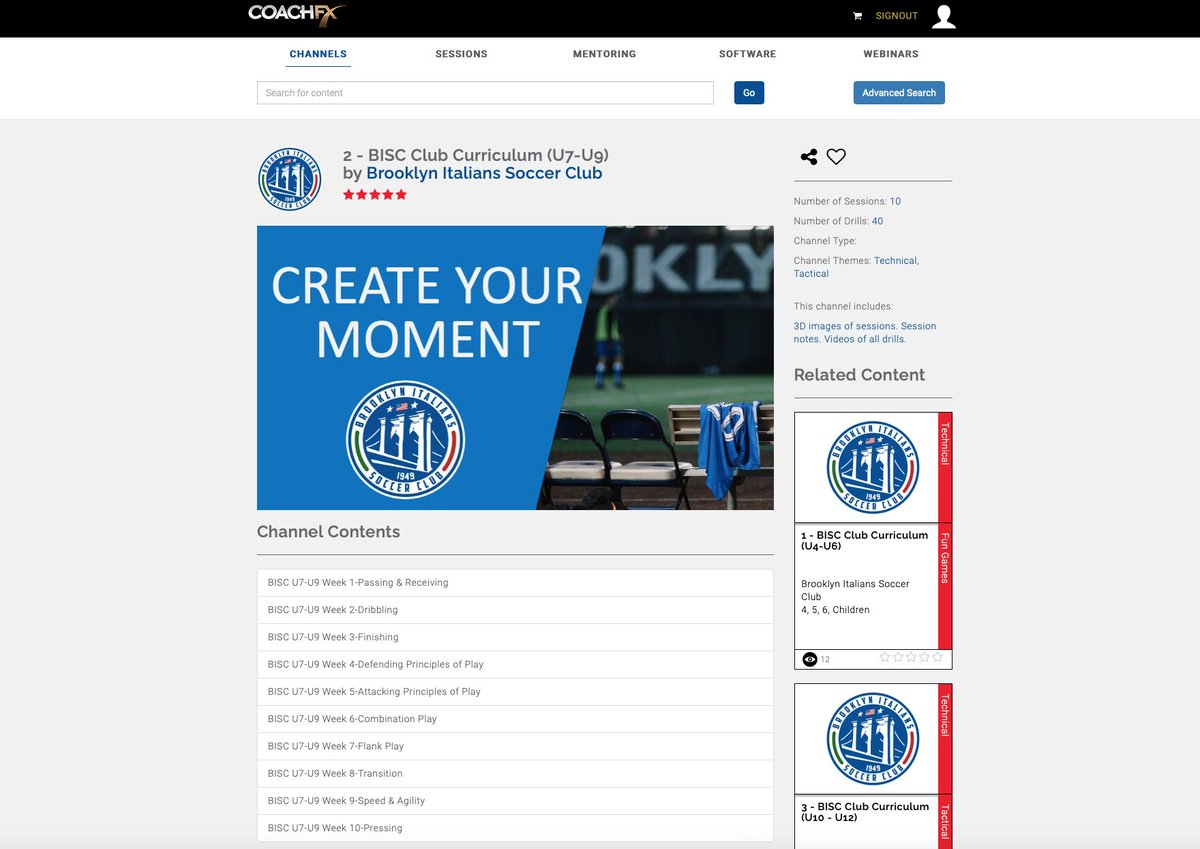Image resolution: width=1200 pixels, height=849 pixels.
Task: Open Week 9-Speed & Agility session
Action: (515, 801)
